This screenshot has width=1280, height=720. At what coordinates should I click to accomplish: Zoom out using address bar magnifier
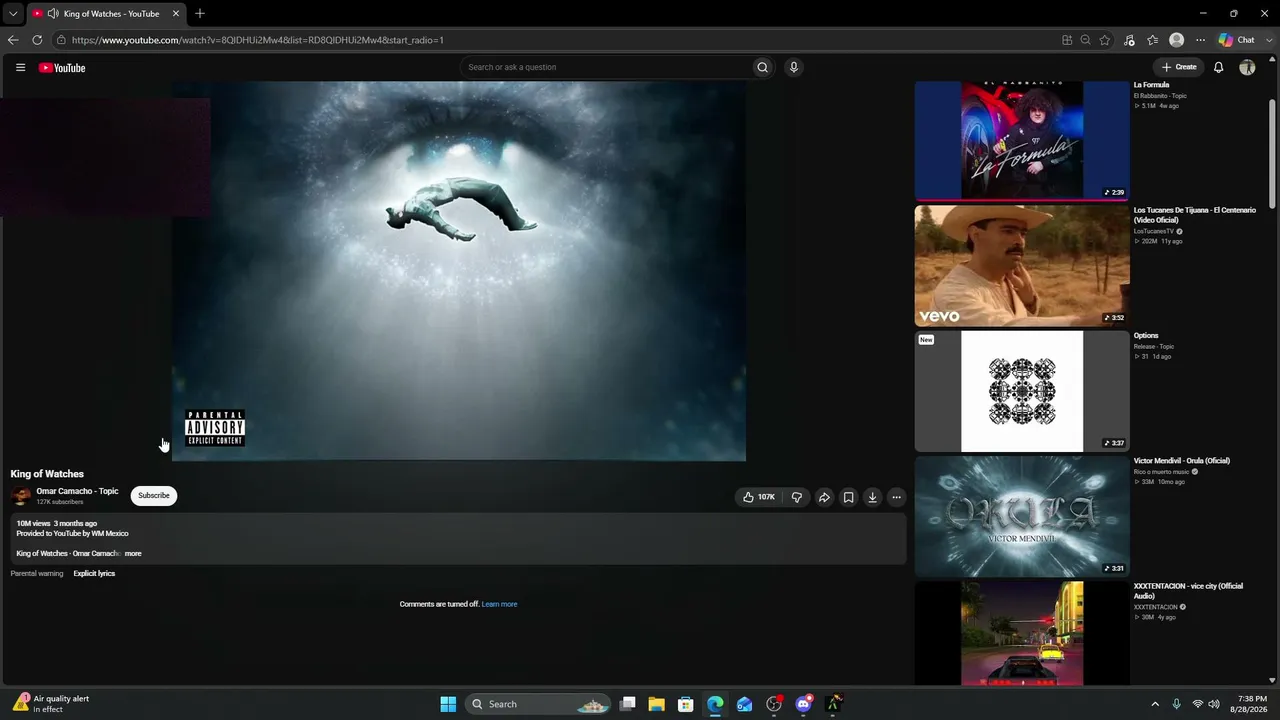coord(1085,40)
